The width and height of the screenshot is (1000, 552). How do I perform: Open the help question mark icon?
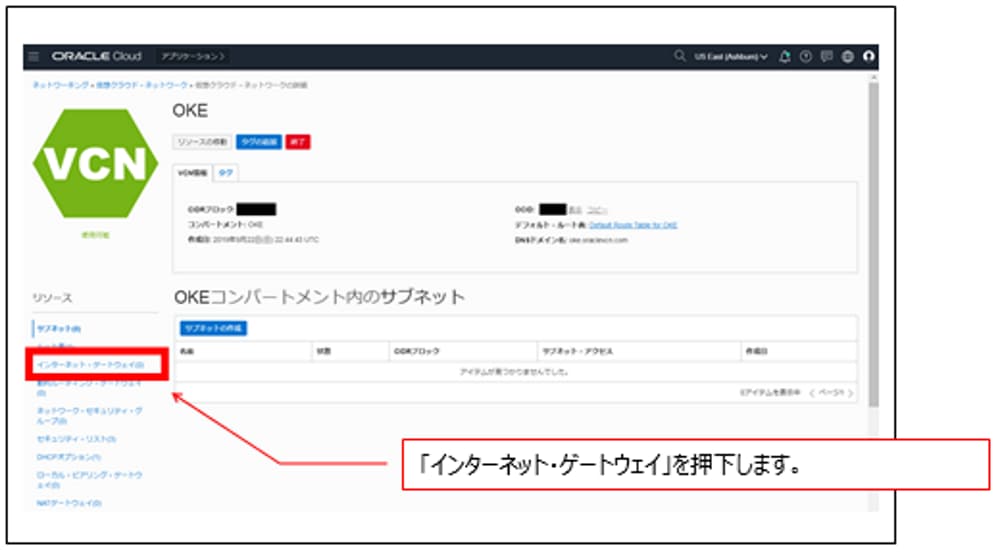tap(805, 57)
